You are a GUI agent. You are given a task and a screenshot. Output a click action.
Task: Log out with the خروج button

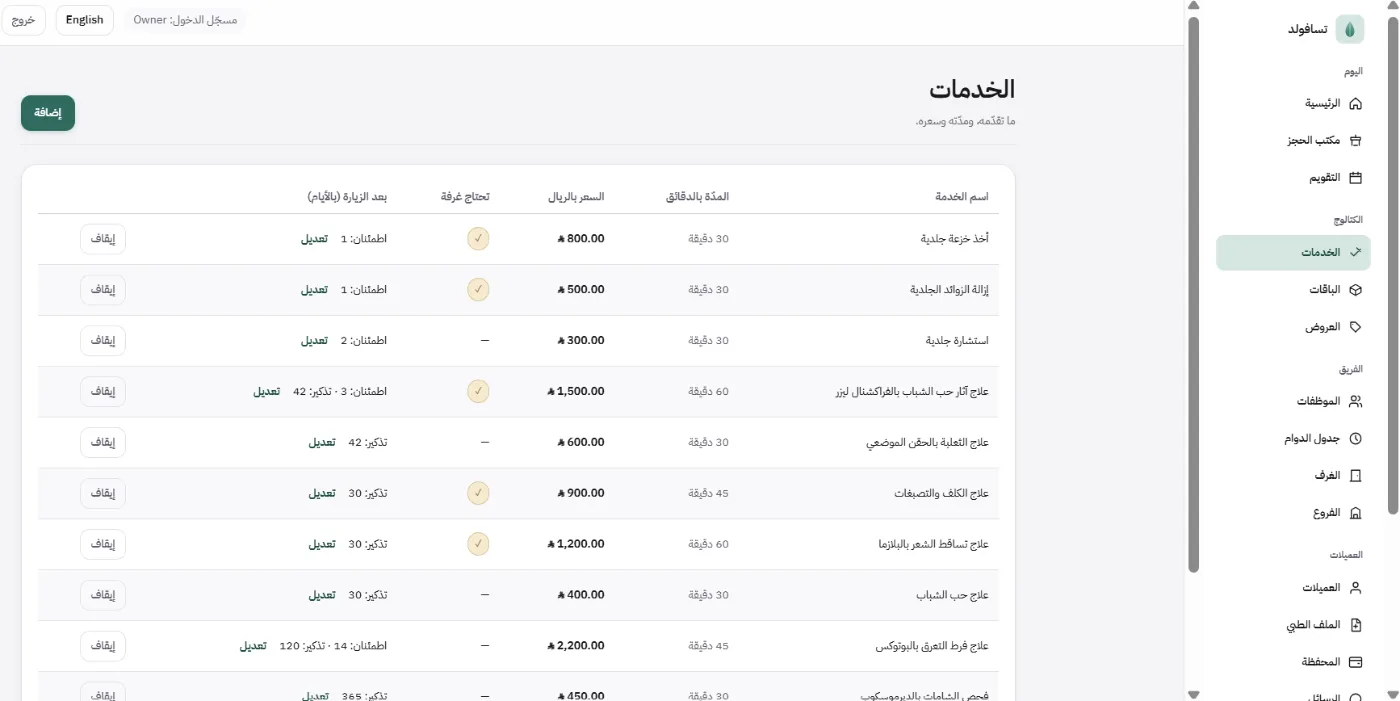(23, 20)
